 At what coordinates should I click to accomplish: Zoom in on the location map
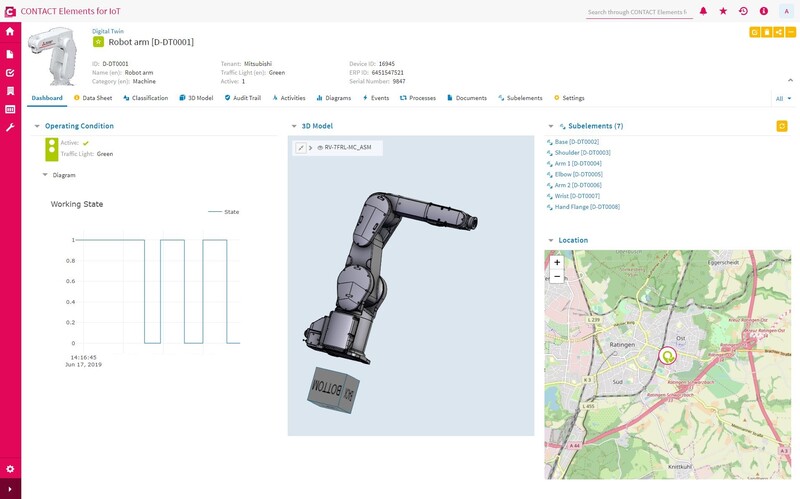pyautogui.click(x=557, y=262)
